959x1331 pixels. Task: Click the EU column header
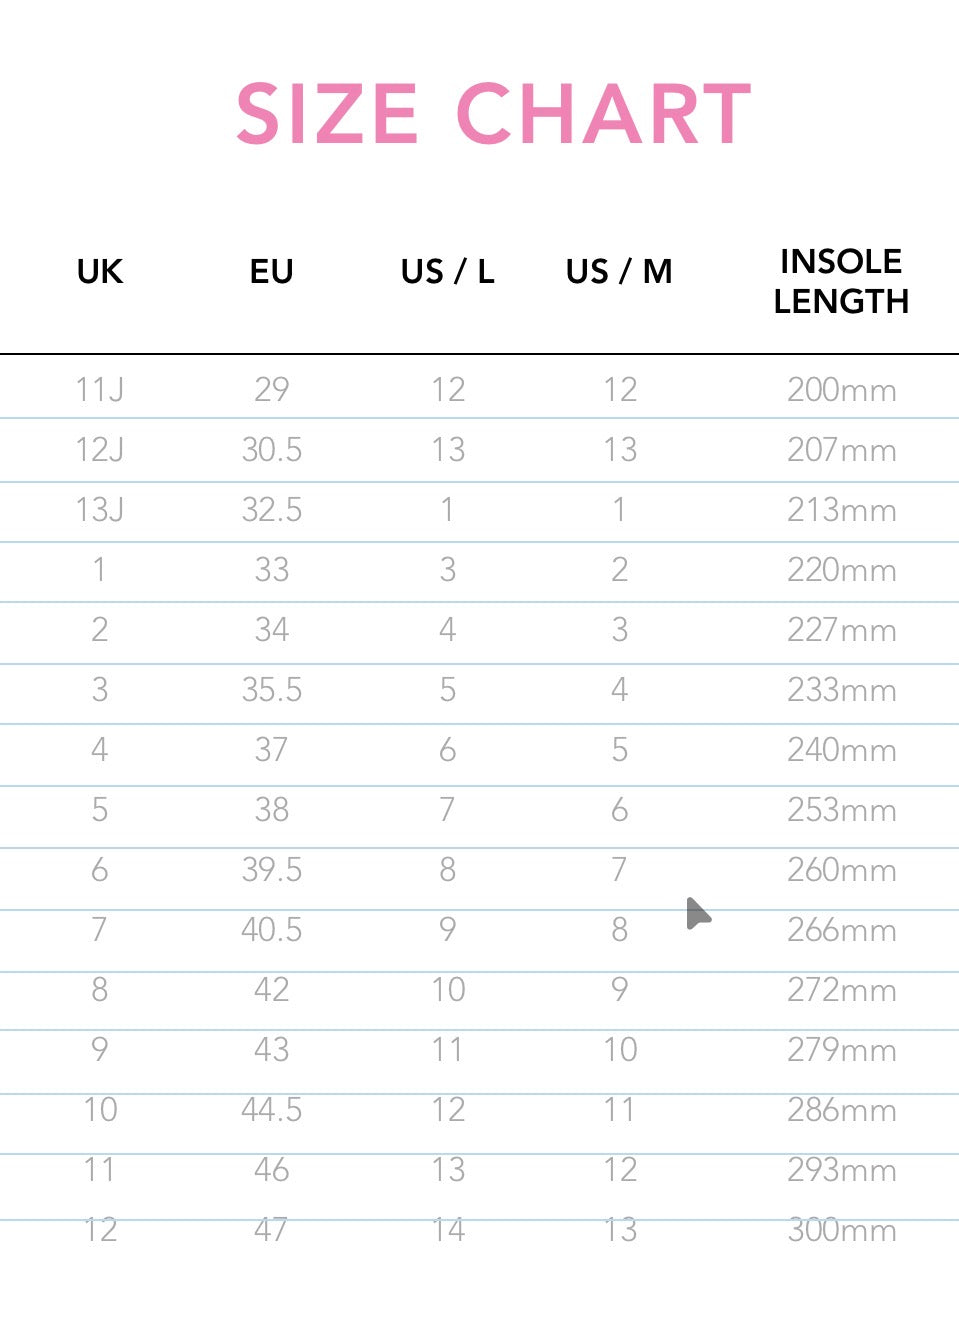(271, 272)
